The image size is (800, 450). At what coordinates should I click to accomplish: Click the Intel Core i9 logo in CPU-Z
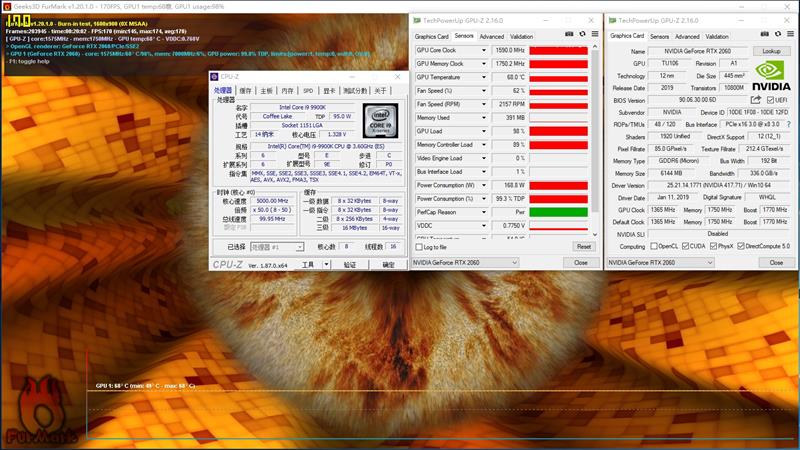380,121
